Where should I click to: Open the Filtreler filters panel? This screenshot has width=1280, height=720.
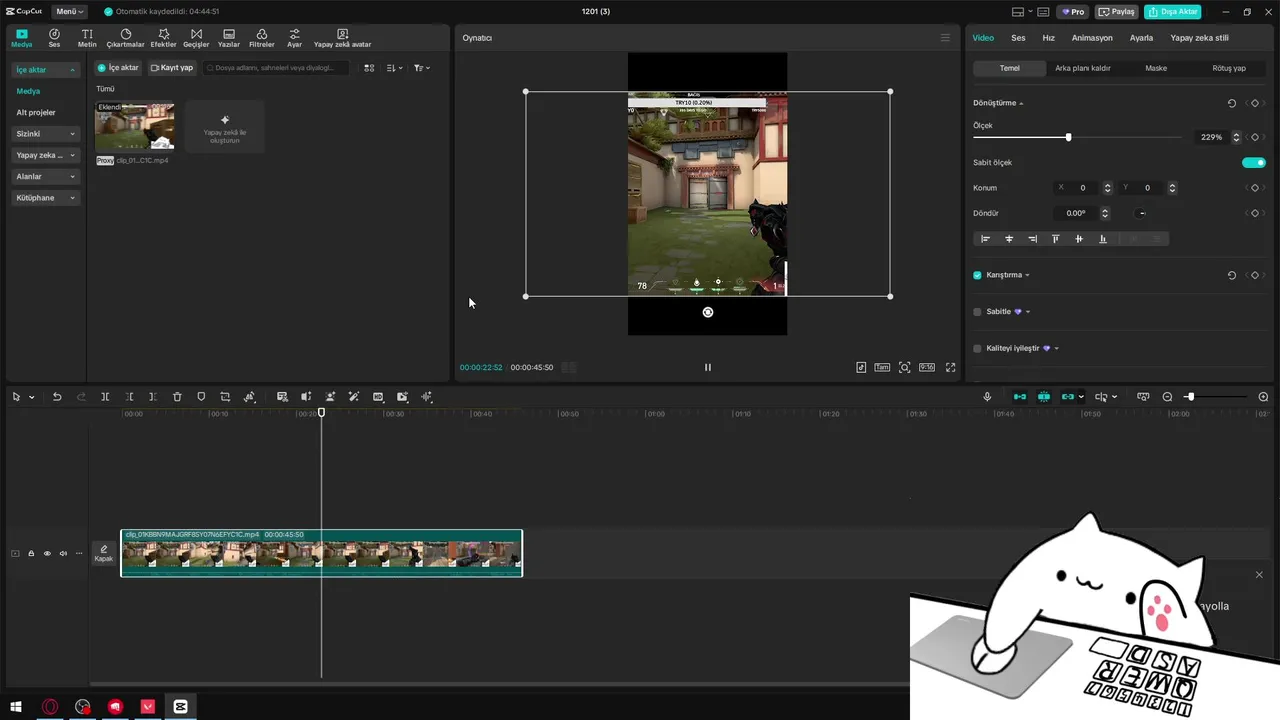261,38
